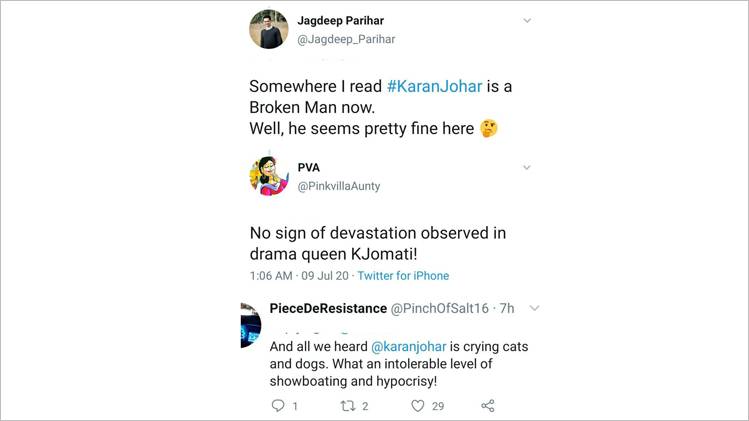The width and height of the screenshot is (749, 421).
Task: Open PVA's avatar image
Action: click(268, 175)
